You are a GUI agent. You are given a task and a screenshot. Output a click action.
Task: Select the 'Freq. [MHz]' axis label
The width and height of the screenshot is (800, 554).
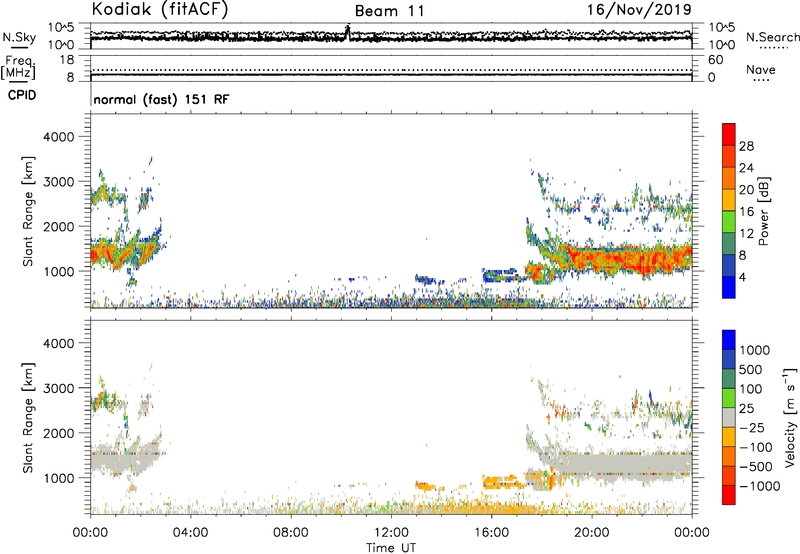(x=19, y=67)
